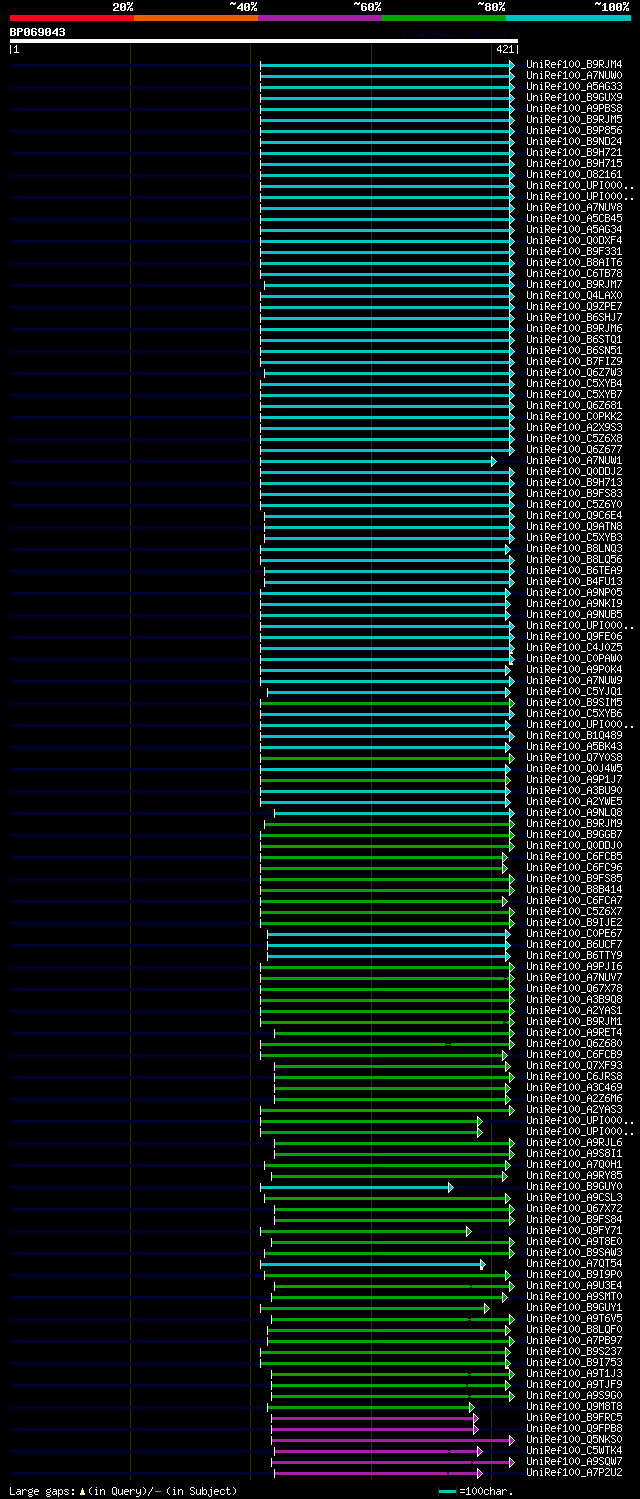Viewport: 640px width, 1499px height.
Task: Select the UniRef100_Q6Z7W3 label
Action: tap(574, 372)
